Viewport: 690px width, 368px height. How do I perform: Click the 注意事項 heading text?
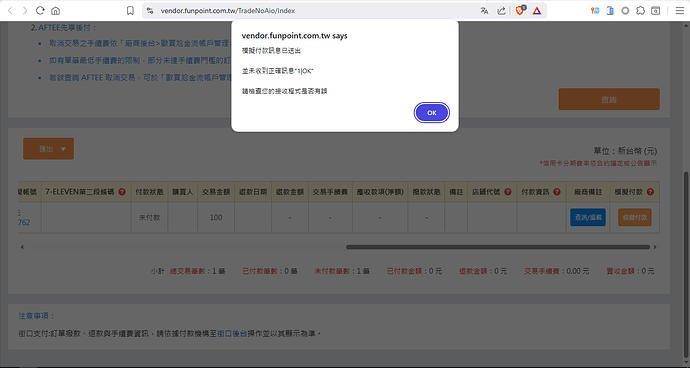(36, 316)
